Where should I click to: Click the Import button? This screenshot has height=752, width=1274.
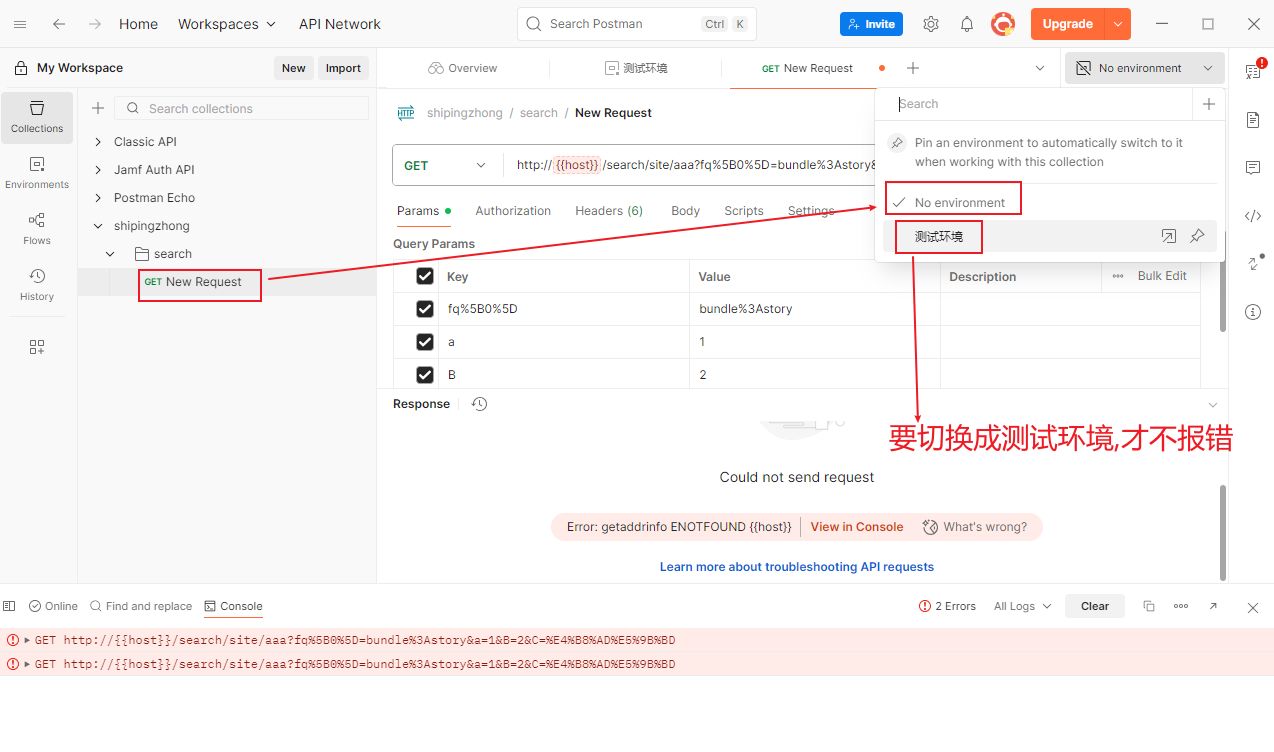tap(343, 68)
